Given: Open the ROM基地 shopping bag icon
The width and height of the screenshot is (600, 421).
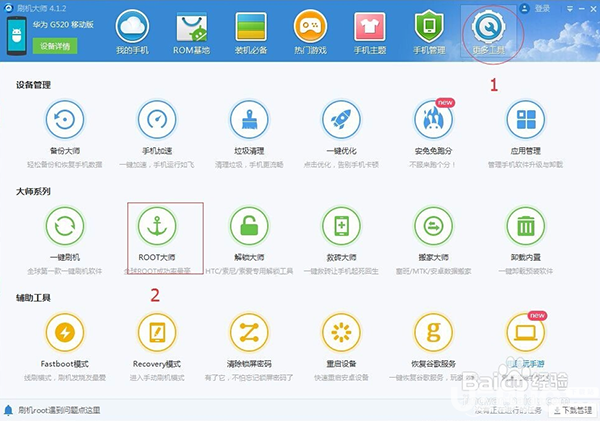Looking at the screenshot, I should point(191,26).
